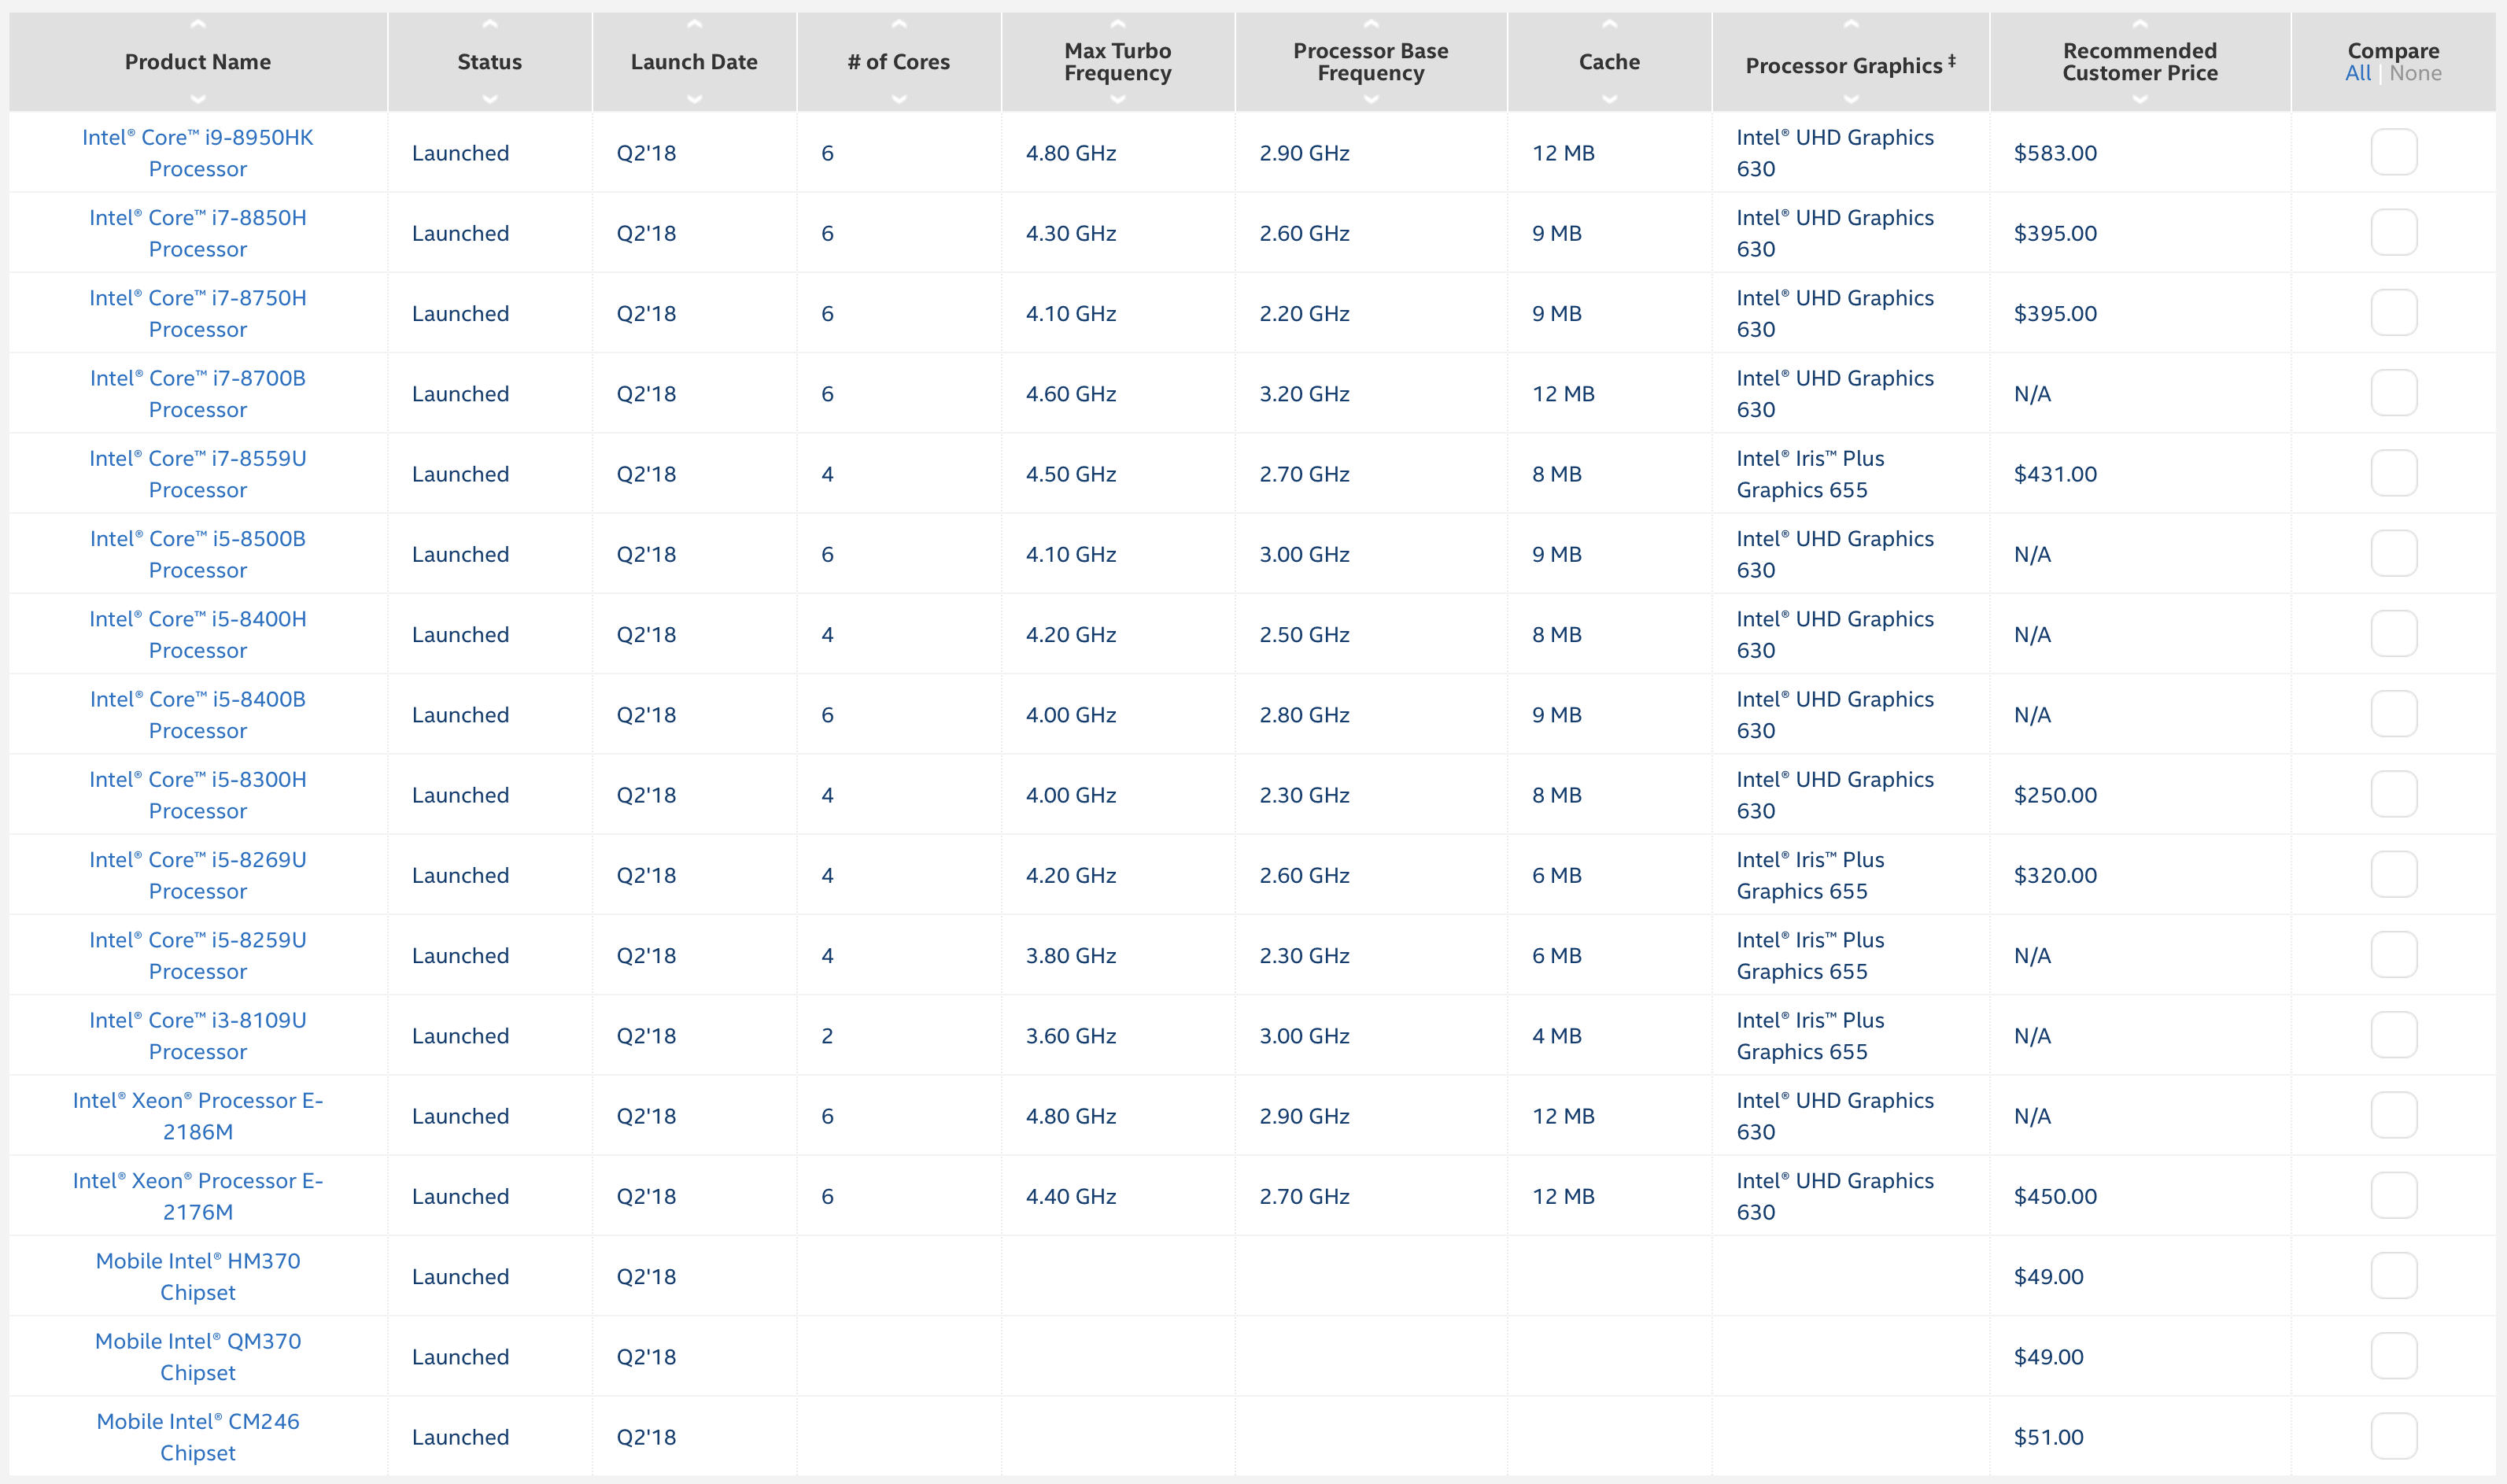Sort Product Name ascending with the up arrow

[x=198, y=24]
